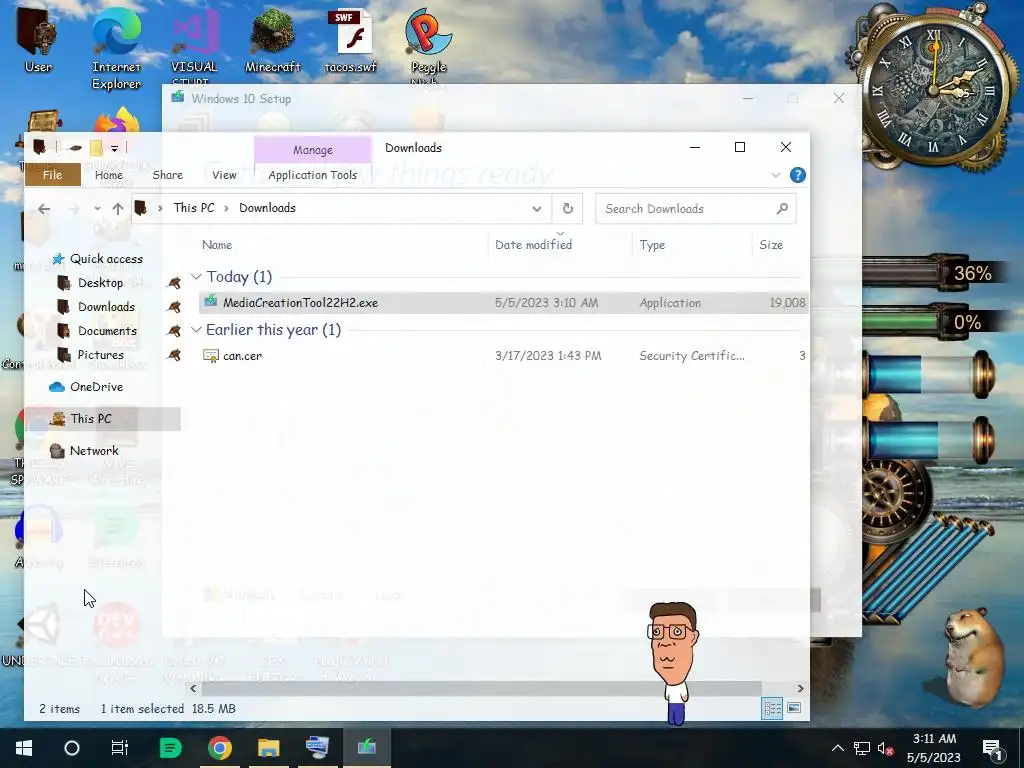Open the recent locations dropdown
Screen dimensions: 1024x768
(x=97, y=209)
